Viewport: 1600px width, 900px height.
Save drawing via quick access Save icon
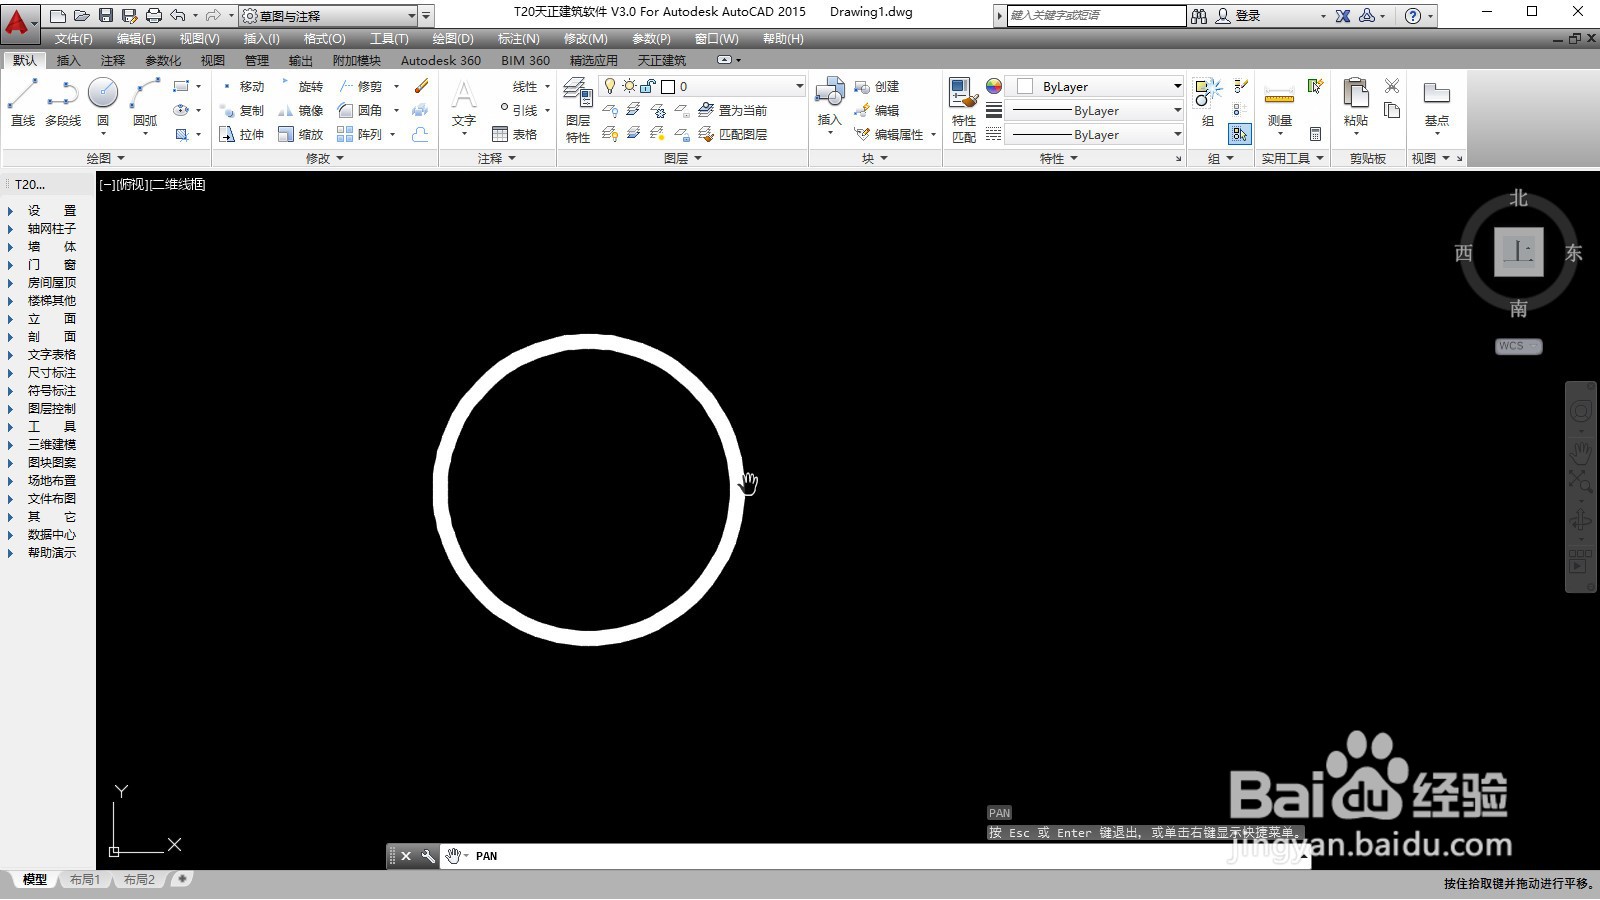[106, 15]
